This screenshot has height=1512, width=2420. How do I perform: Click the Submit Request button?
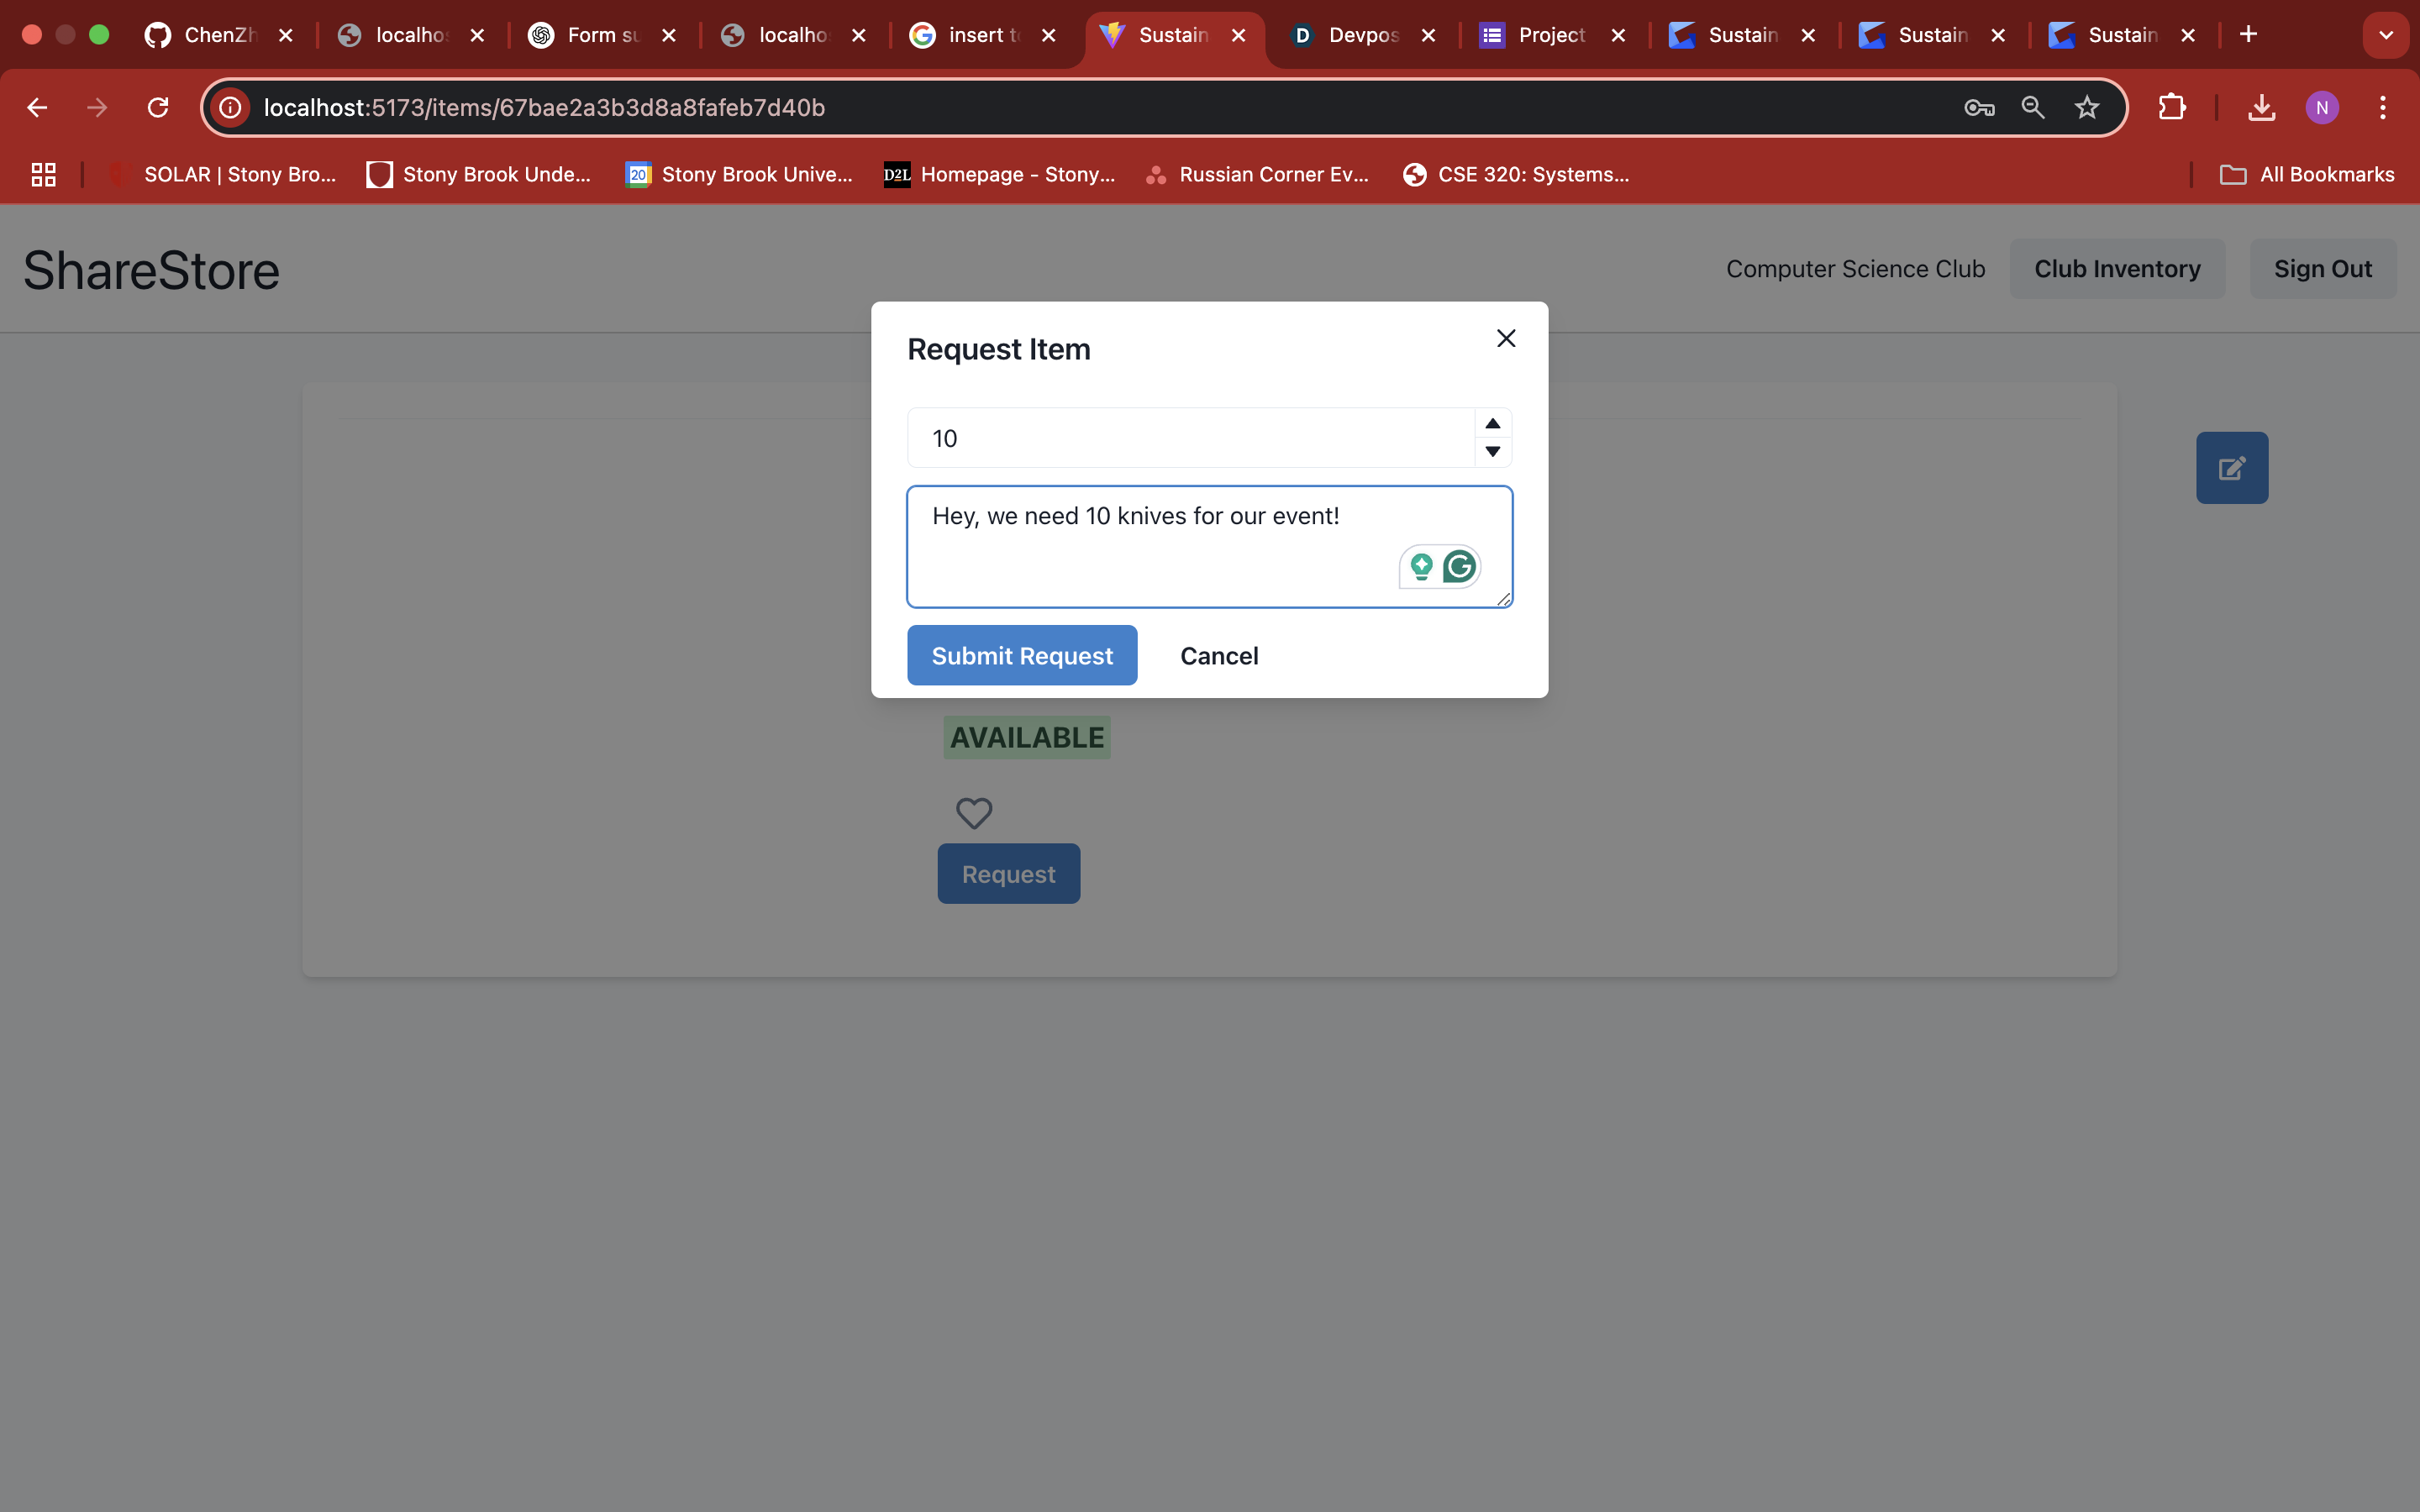click(x=1021, y=656)
